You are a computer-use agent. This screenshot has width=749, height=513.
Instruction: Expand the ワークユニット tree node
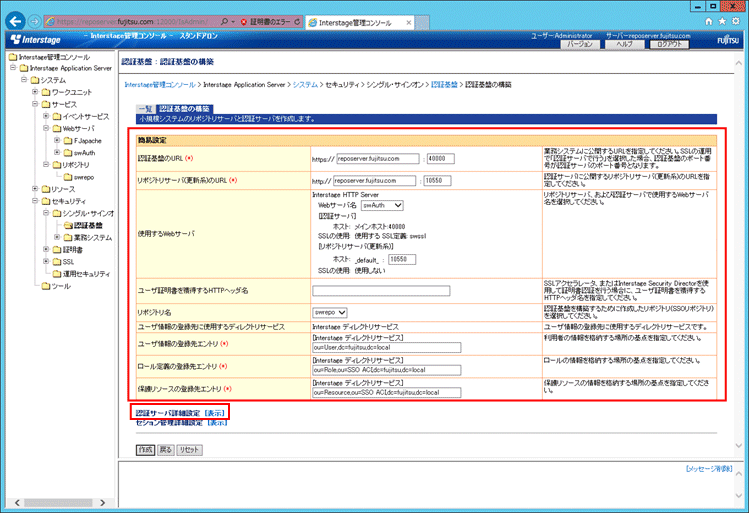point(35,92)
